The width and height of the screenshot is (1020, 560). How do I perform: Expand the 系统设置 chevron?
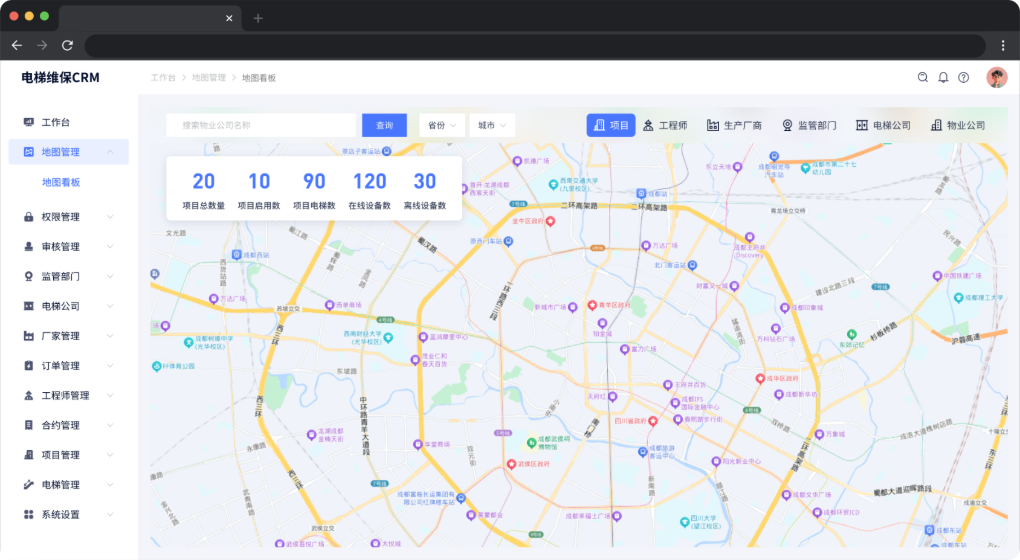tap(110, 514)
